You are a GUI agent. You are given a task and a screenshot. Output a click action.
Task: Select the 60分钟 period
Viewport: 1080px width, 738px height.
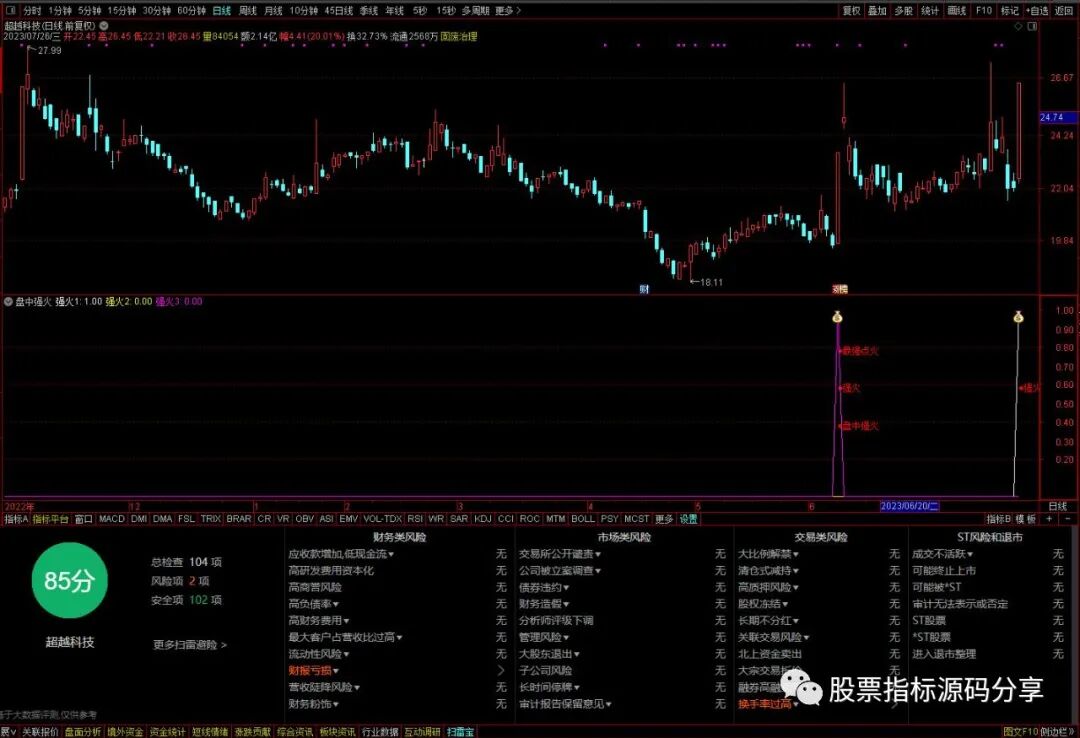[191, 10]
